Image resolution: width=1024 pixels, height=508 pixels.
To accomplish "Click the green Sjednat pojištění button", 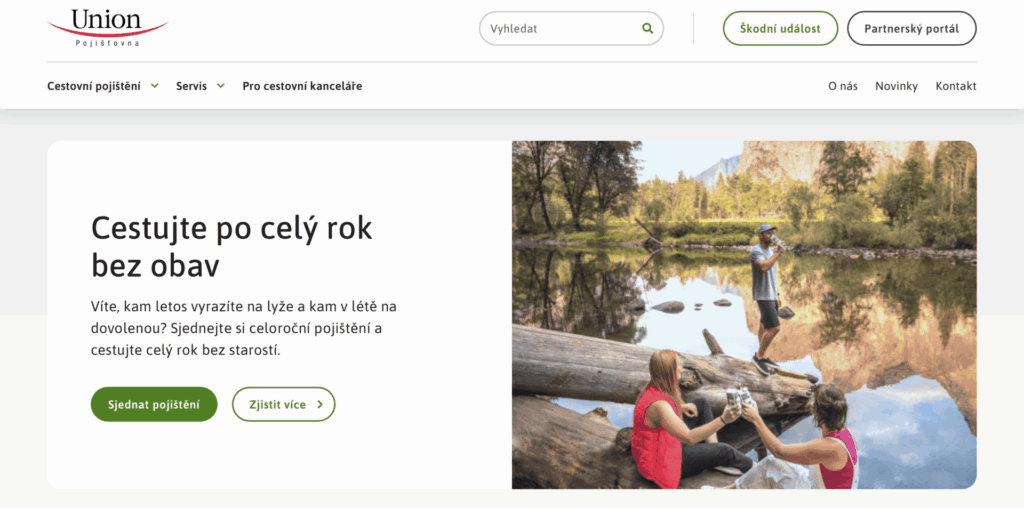I will tap(154, 405).
